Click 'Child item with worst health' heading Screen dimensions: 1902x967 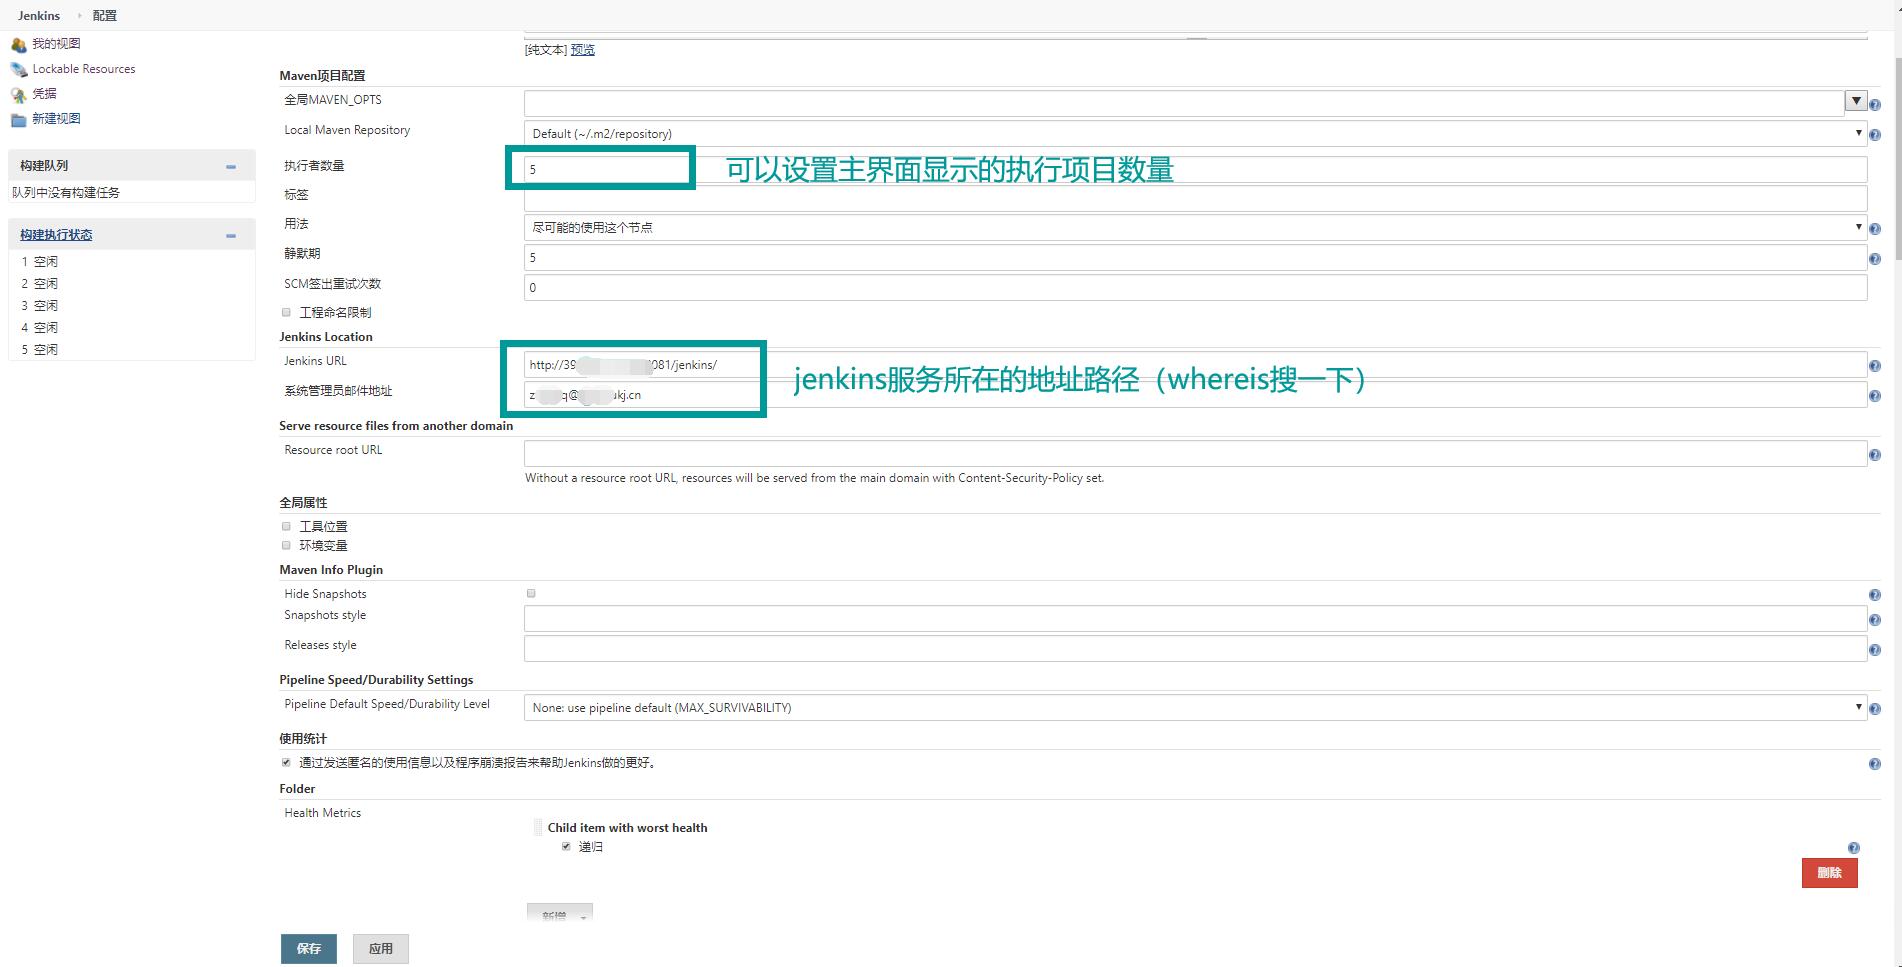[627, 828]
